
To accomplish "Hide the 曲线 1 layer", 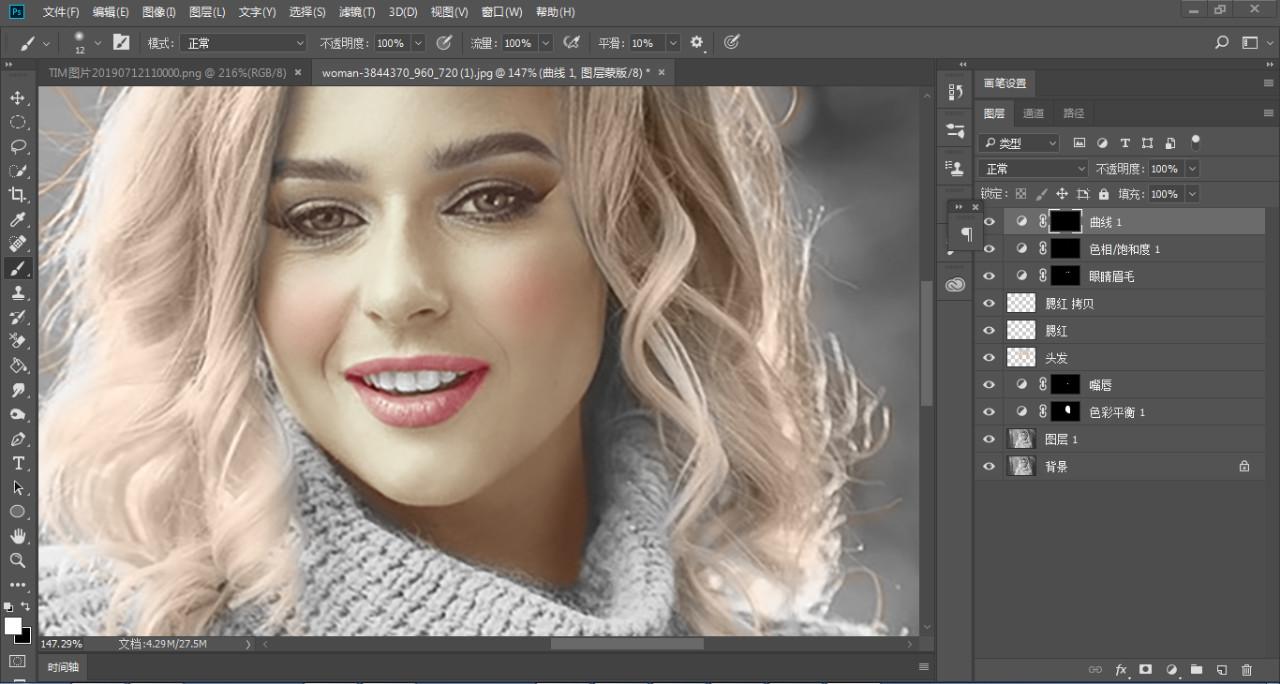I will 989,222.
